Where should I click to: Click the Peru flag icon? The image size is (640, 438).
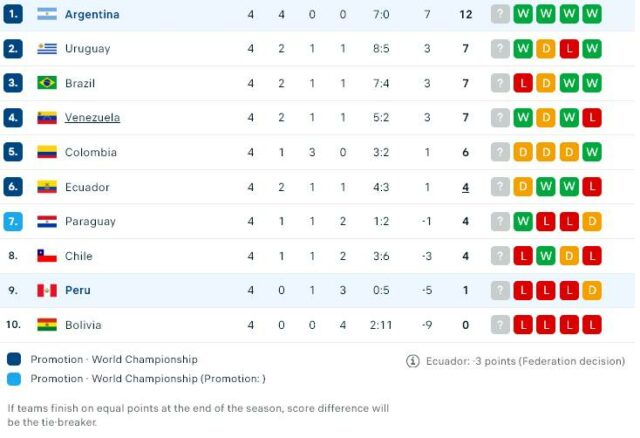pyautogui.click(x=47, y=290)
